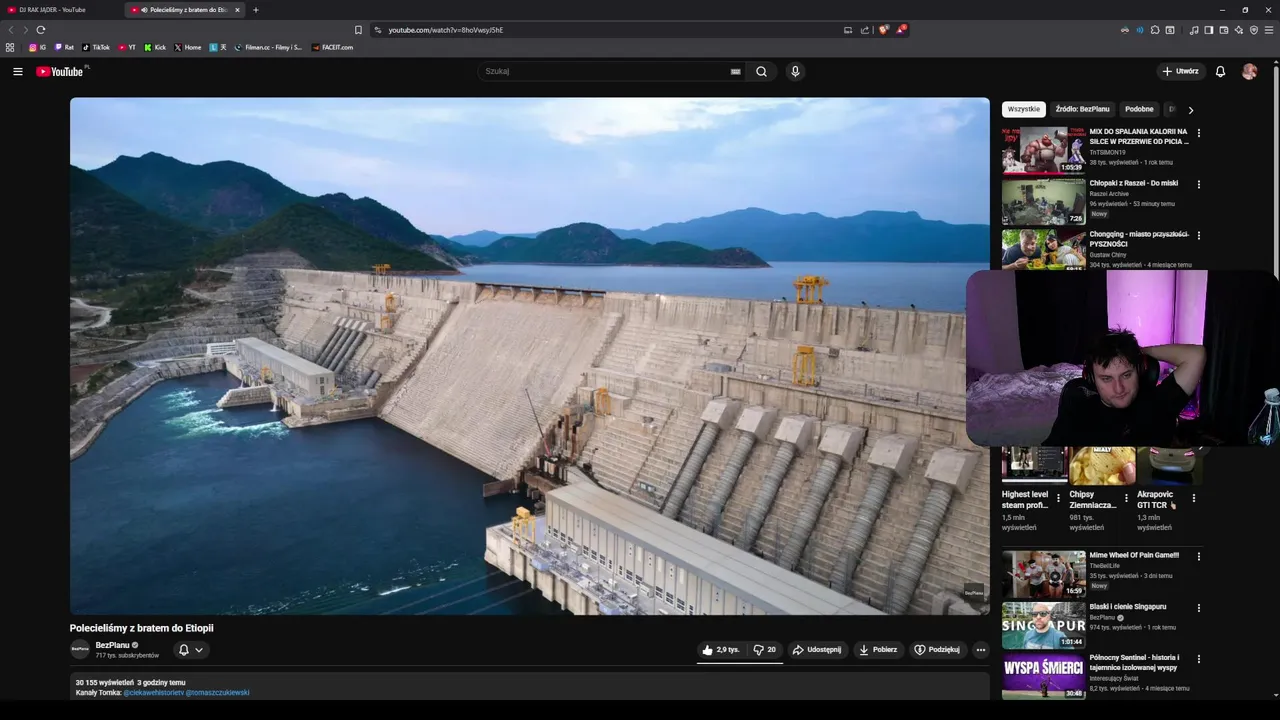Open on-screen keyboard icon in search box

pyautogui.click(x=735, y=71)
